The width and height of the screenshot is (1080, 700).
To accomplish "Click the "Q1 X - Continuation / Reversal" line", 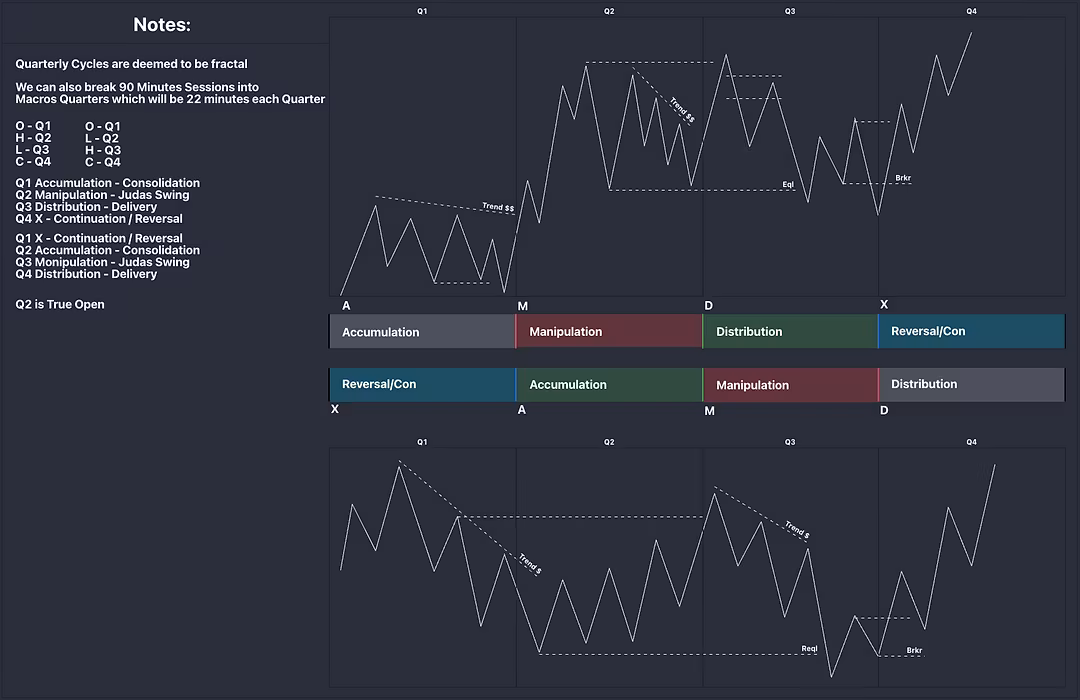I will (99, 239).
